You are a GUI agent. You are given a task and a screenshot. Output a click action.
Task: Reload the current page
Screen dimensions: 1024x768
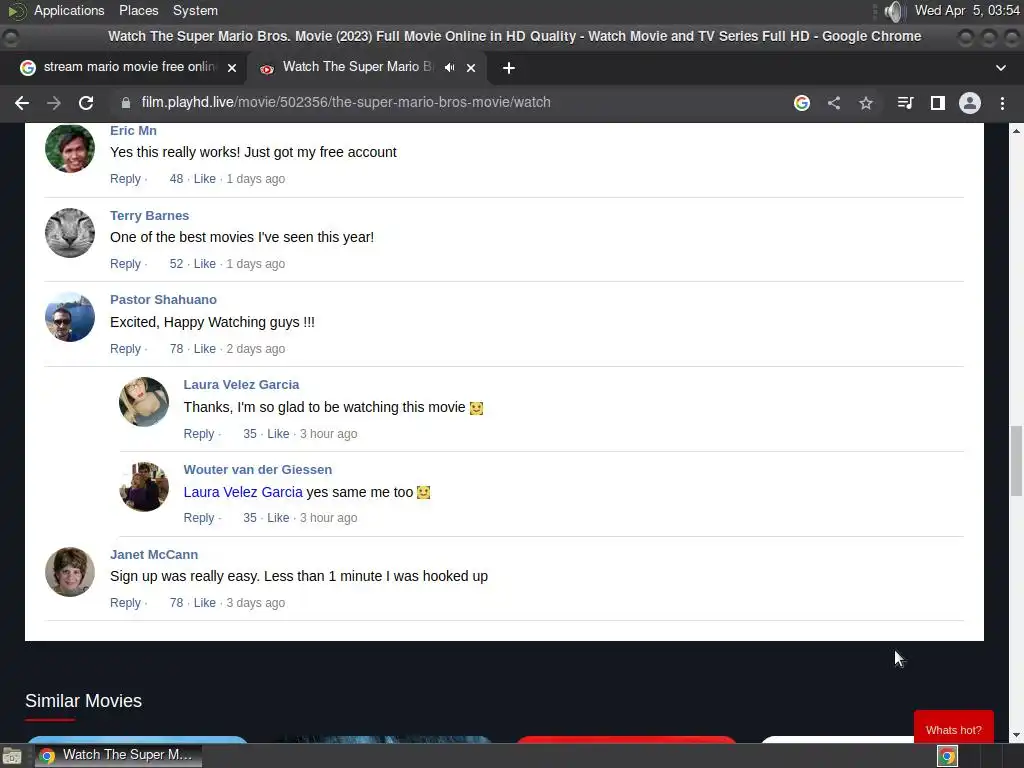point(86,103)
